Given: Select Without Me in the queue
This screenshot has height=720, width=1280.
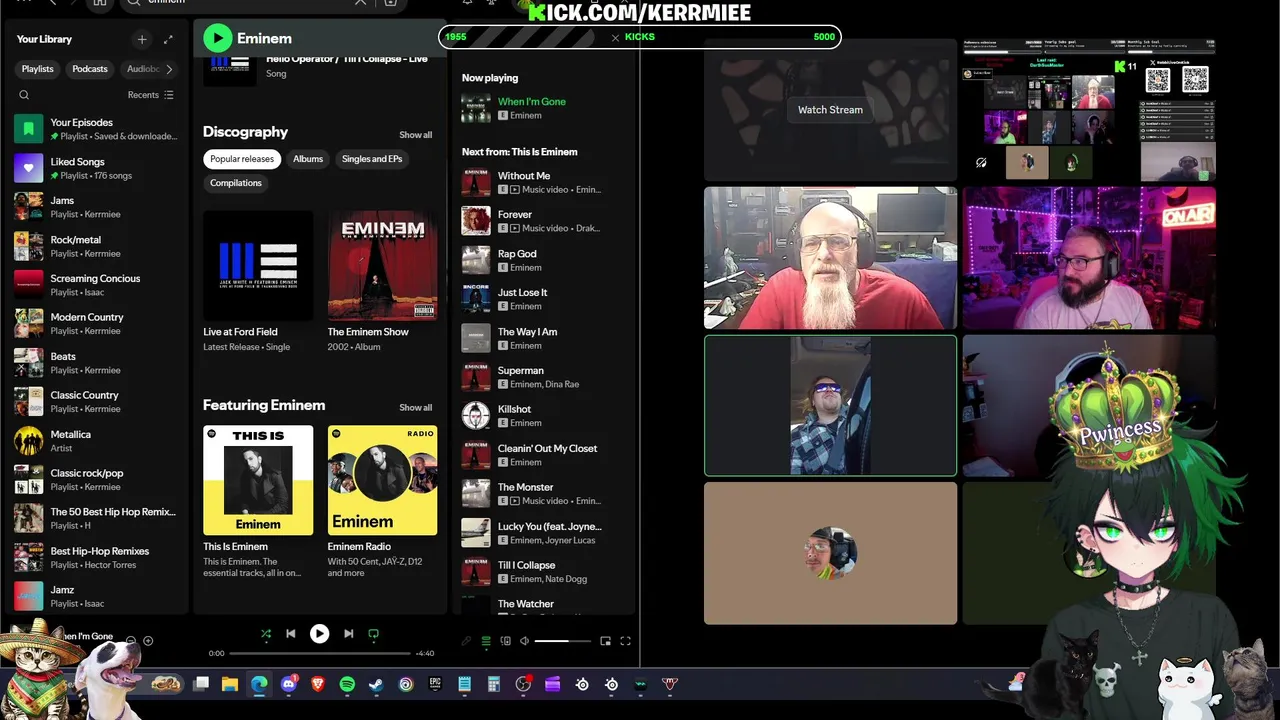Looking at the screenshot, I should click(544, 182).
